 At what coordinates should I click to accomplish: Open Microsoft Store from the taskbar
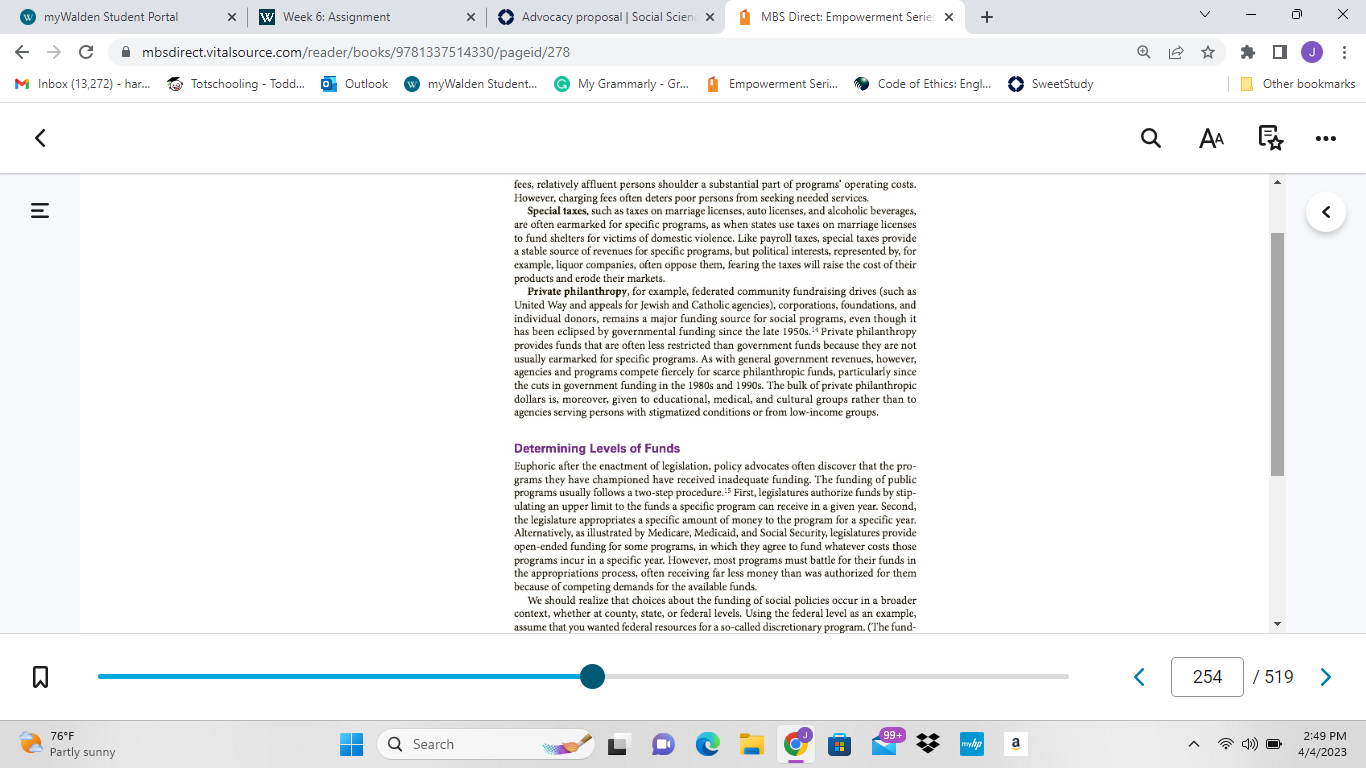[x=840, y=744]
